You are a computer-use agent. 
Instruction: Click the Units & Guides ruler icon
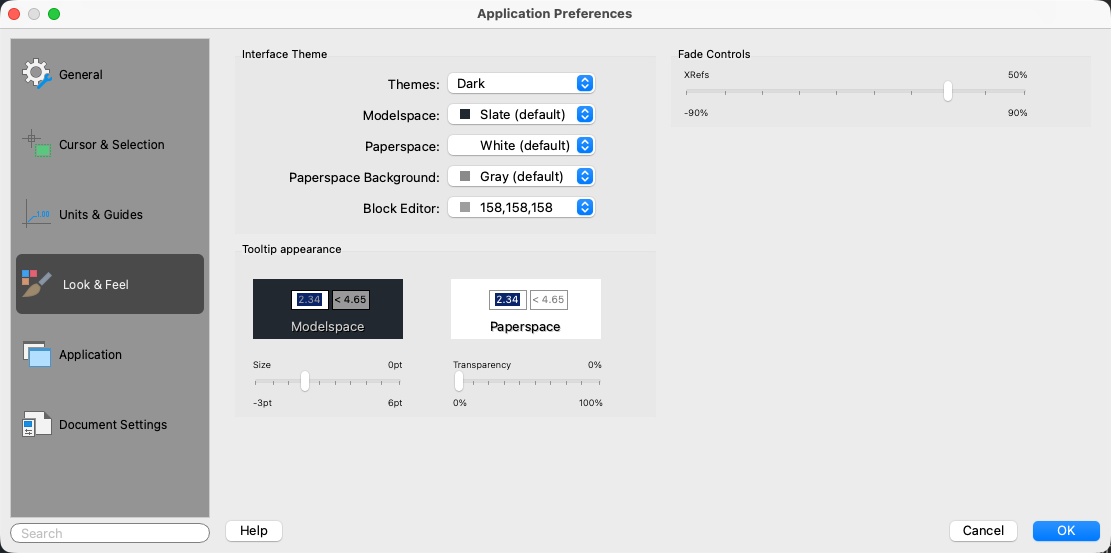[x=37, y=214]
